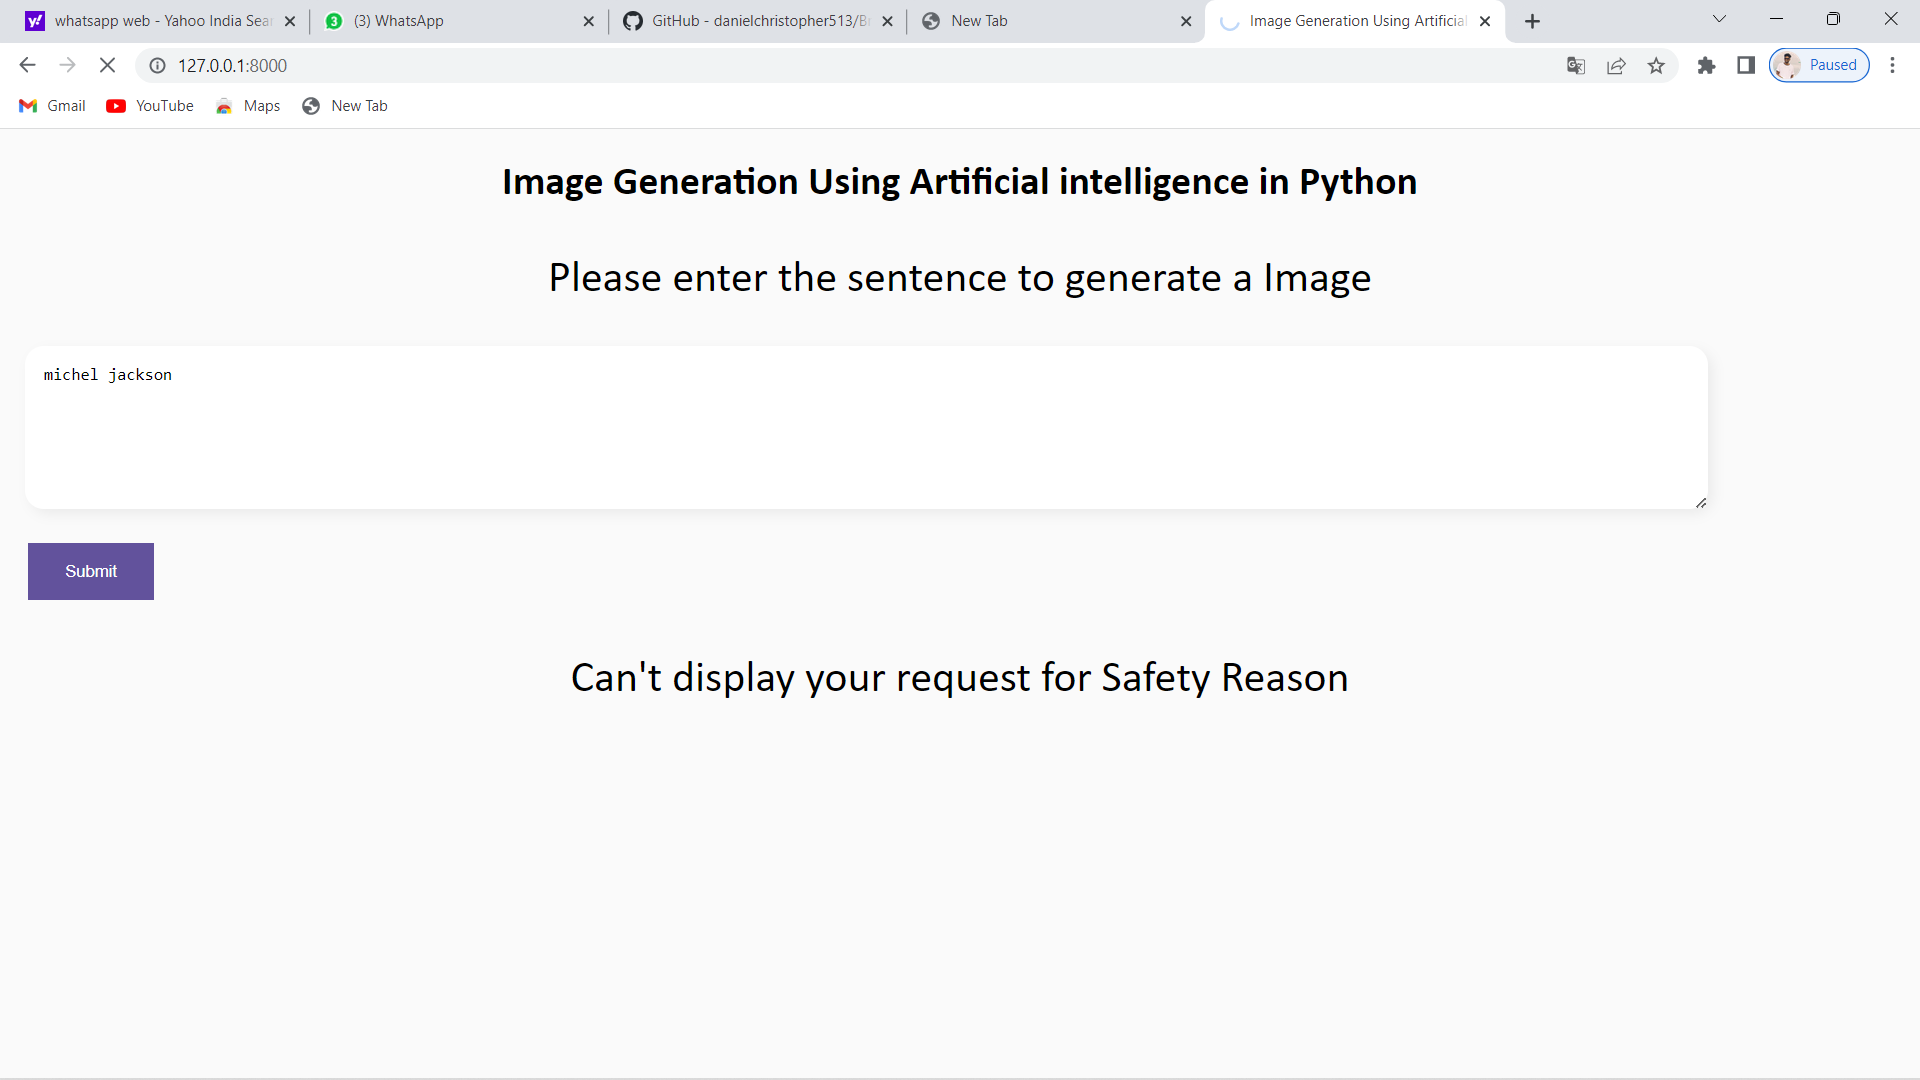This screenshot has height=1080, width=1920.
Task: Switch to the GitHub danielchristopher513 tab
Action: click(x=750, y=20)
